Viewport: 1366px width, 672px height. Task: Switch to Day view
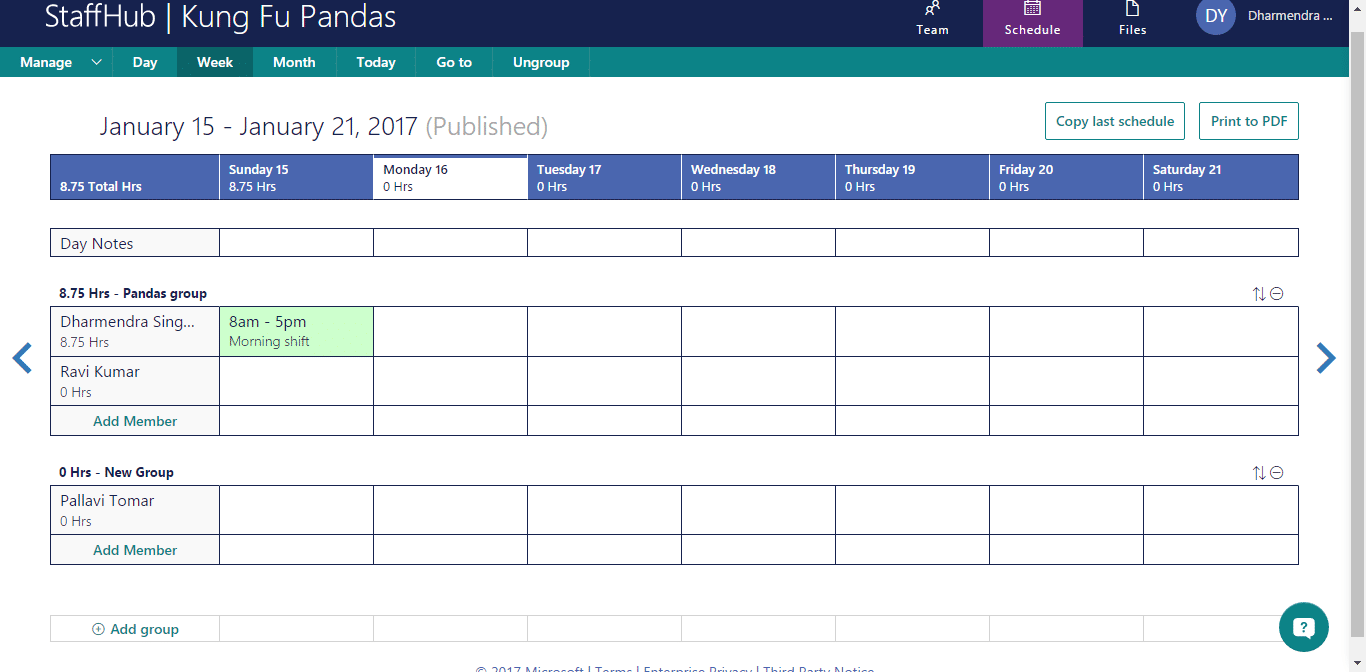click(145, 62)
